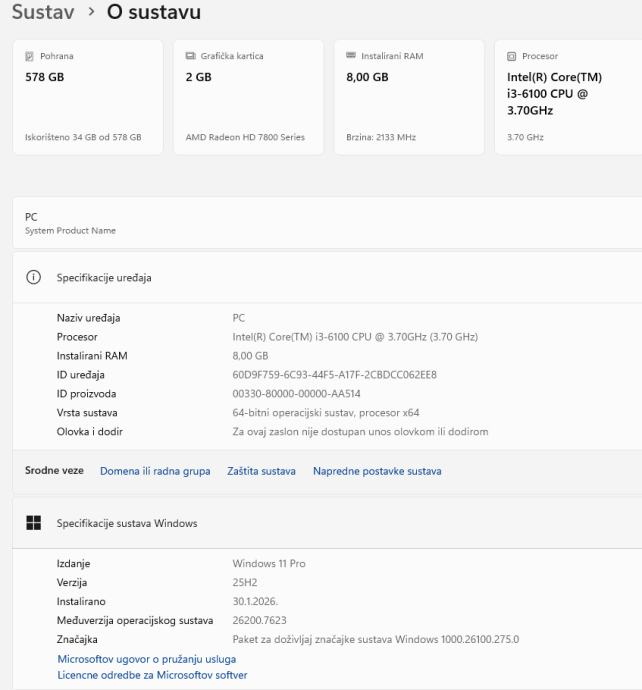Click the info icon beside Specifikacije uređaja
This screenshot has height=690, width=642.
(34, 277)
